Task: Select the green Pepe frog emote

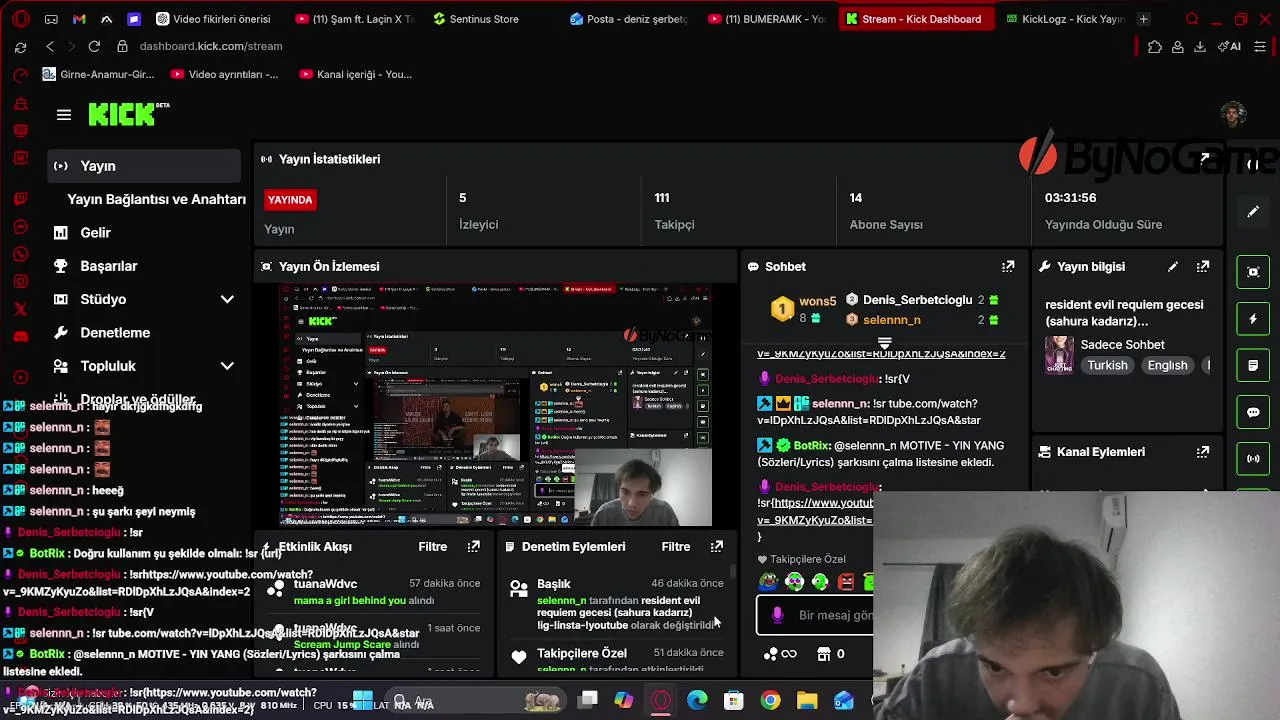Action: tap(768, 581)
